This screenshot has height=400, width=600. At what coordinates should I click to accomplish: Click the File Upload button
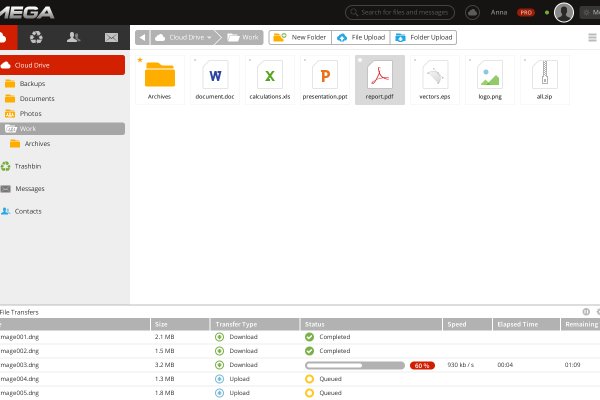[x=361, y=37]
